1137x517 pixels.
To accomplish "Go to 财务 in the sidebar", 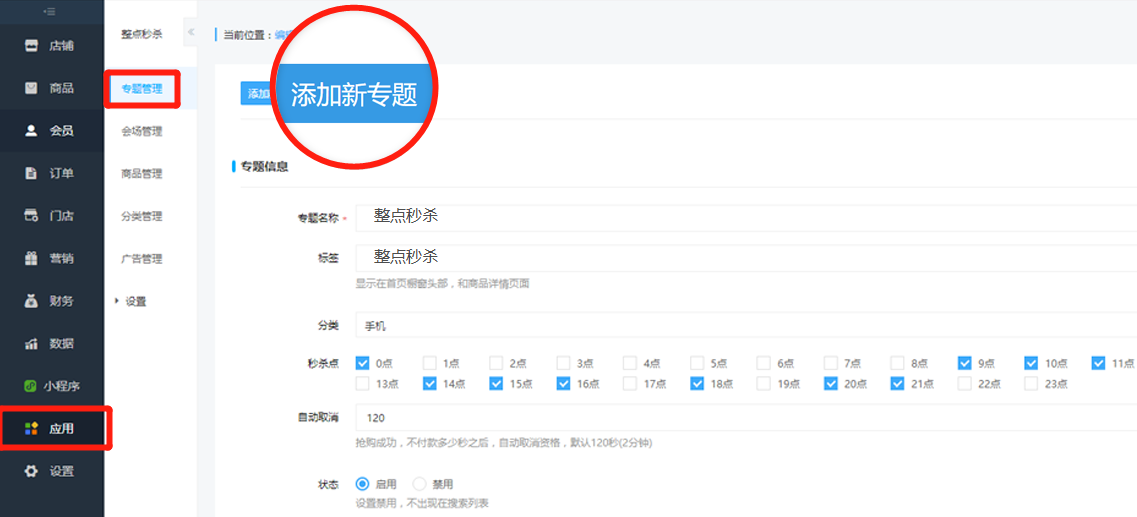I will (52, 301).
